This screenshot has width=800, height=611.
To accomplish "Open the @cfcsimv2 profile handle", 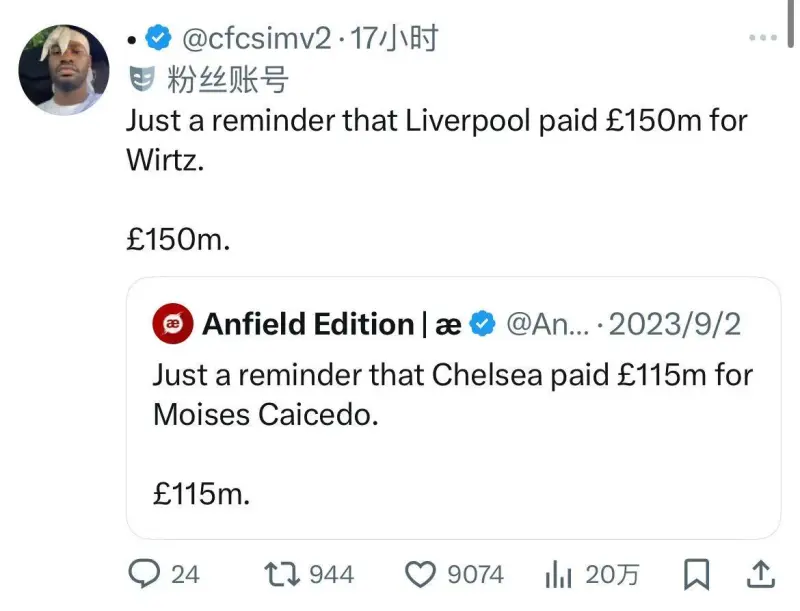I will [254, 38].
